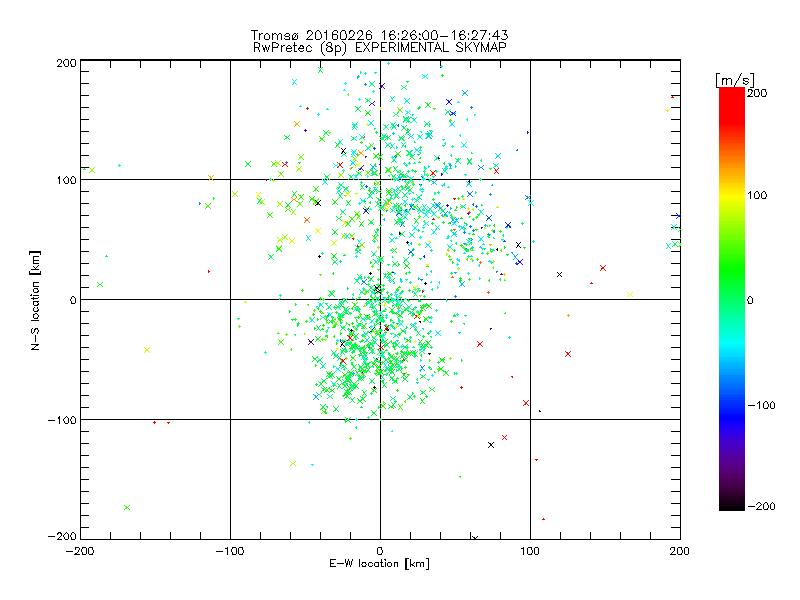The height and width of the screenshot is (600, 800).
Task: Click the x-axis tick label '0'
Action: [x=380, y=551]
